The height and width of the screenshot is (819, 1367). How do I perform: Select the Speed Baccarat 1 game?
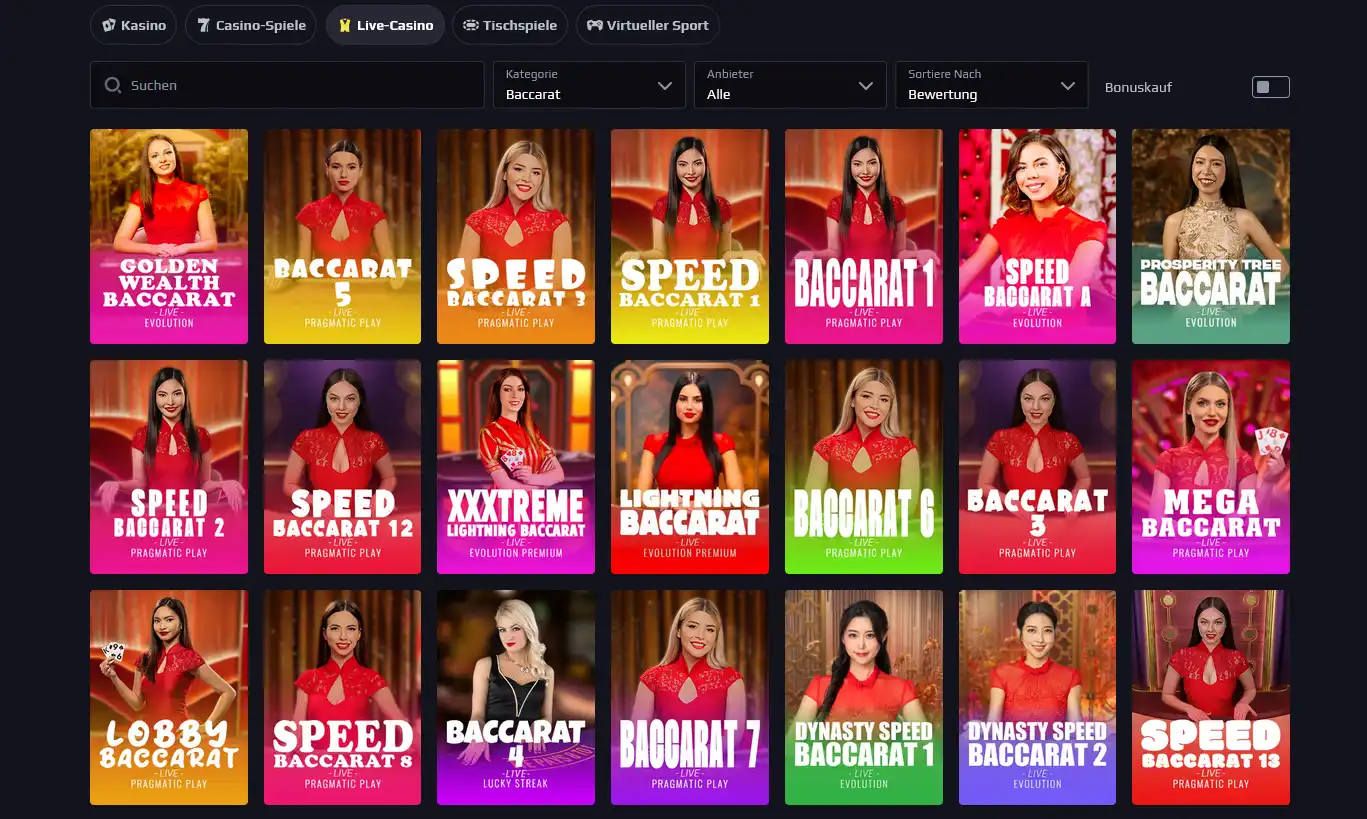[x=690, y=236]
